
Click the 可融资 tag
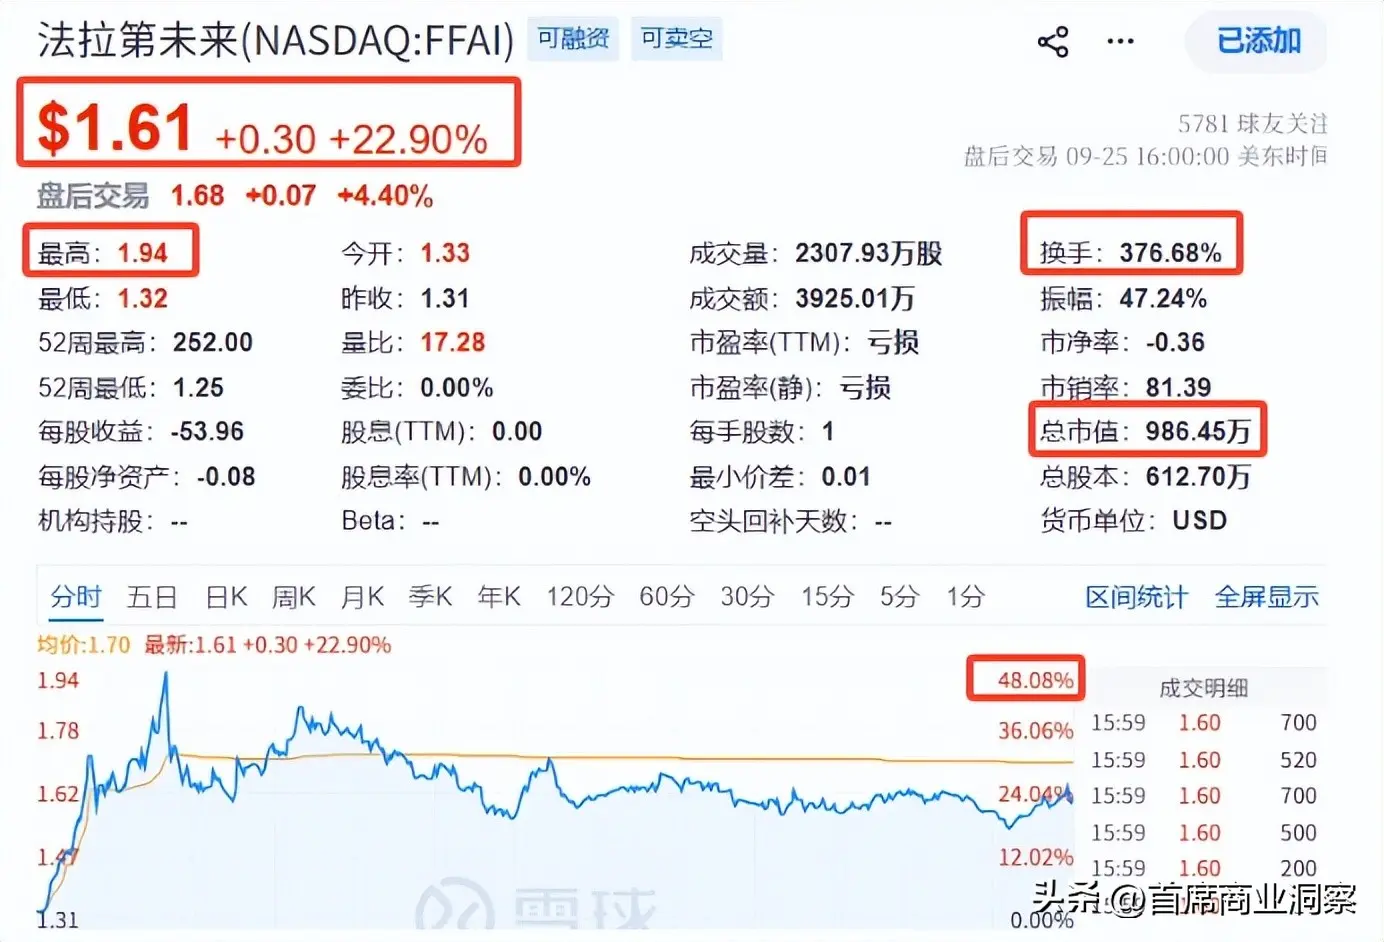573,39
